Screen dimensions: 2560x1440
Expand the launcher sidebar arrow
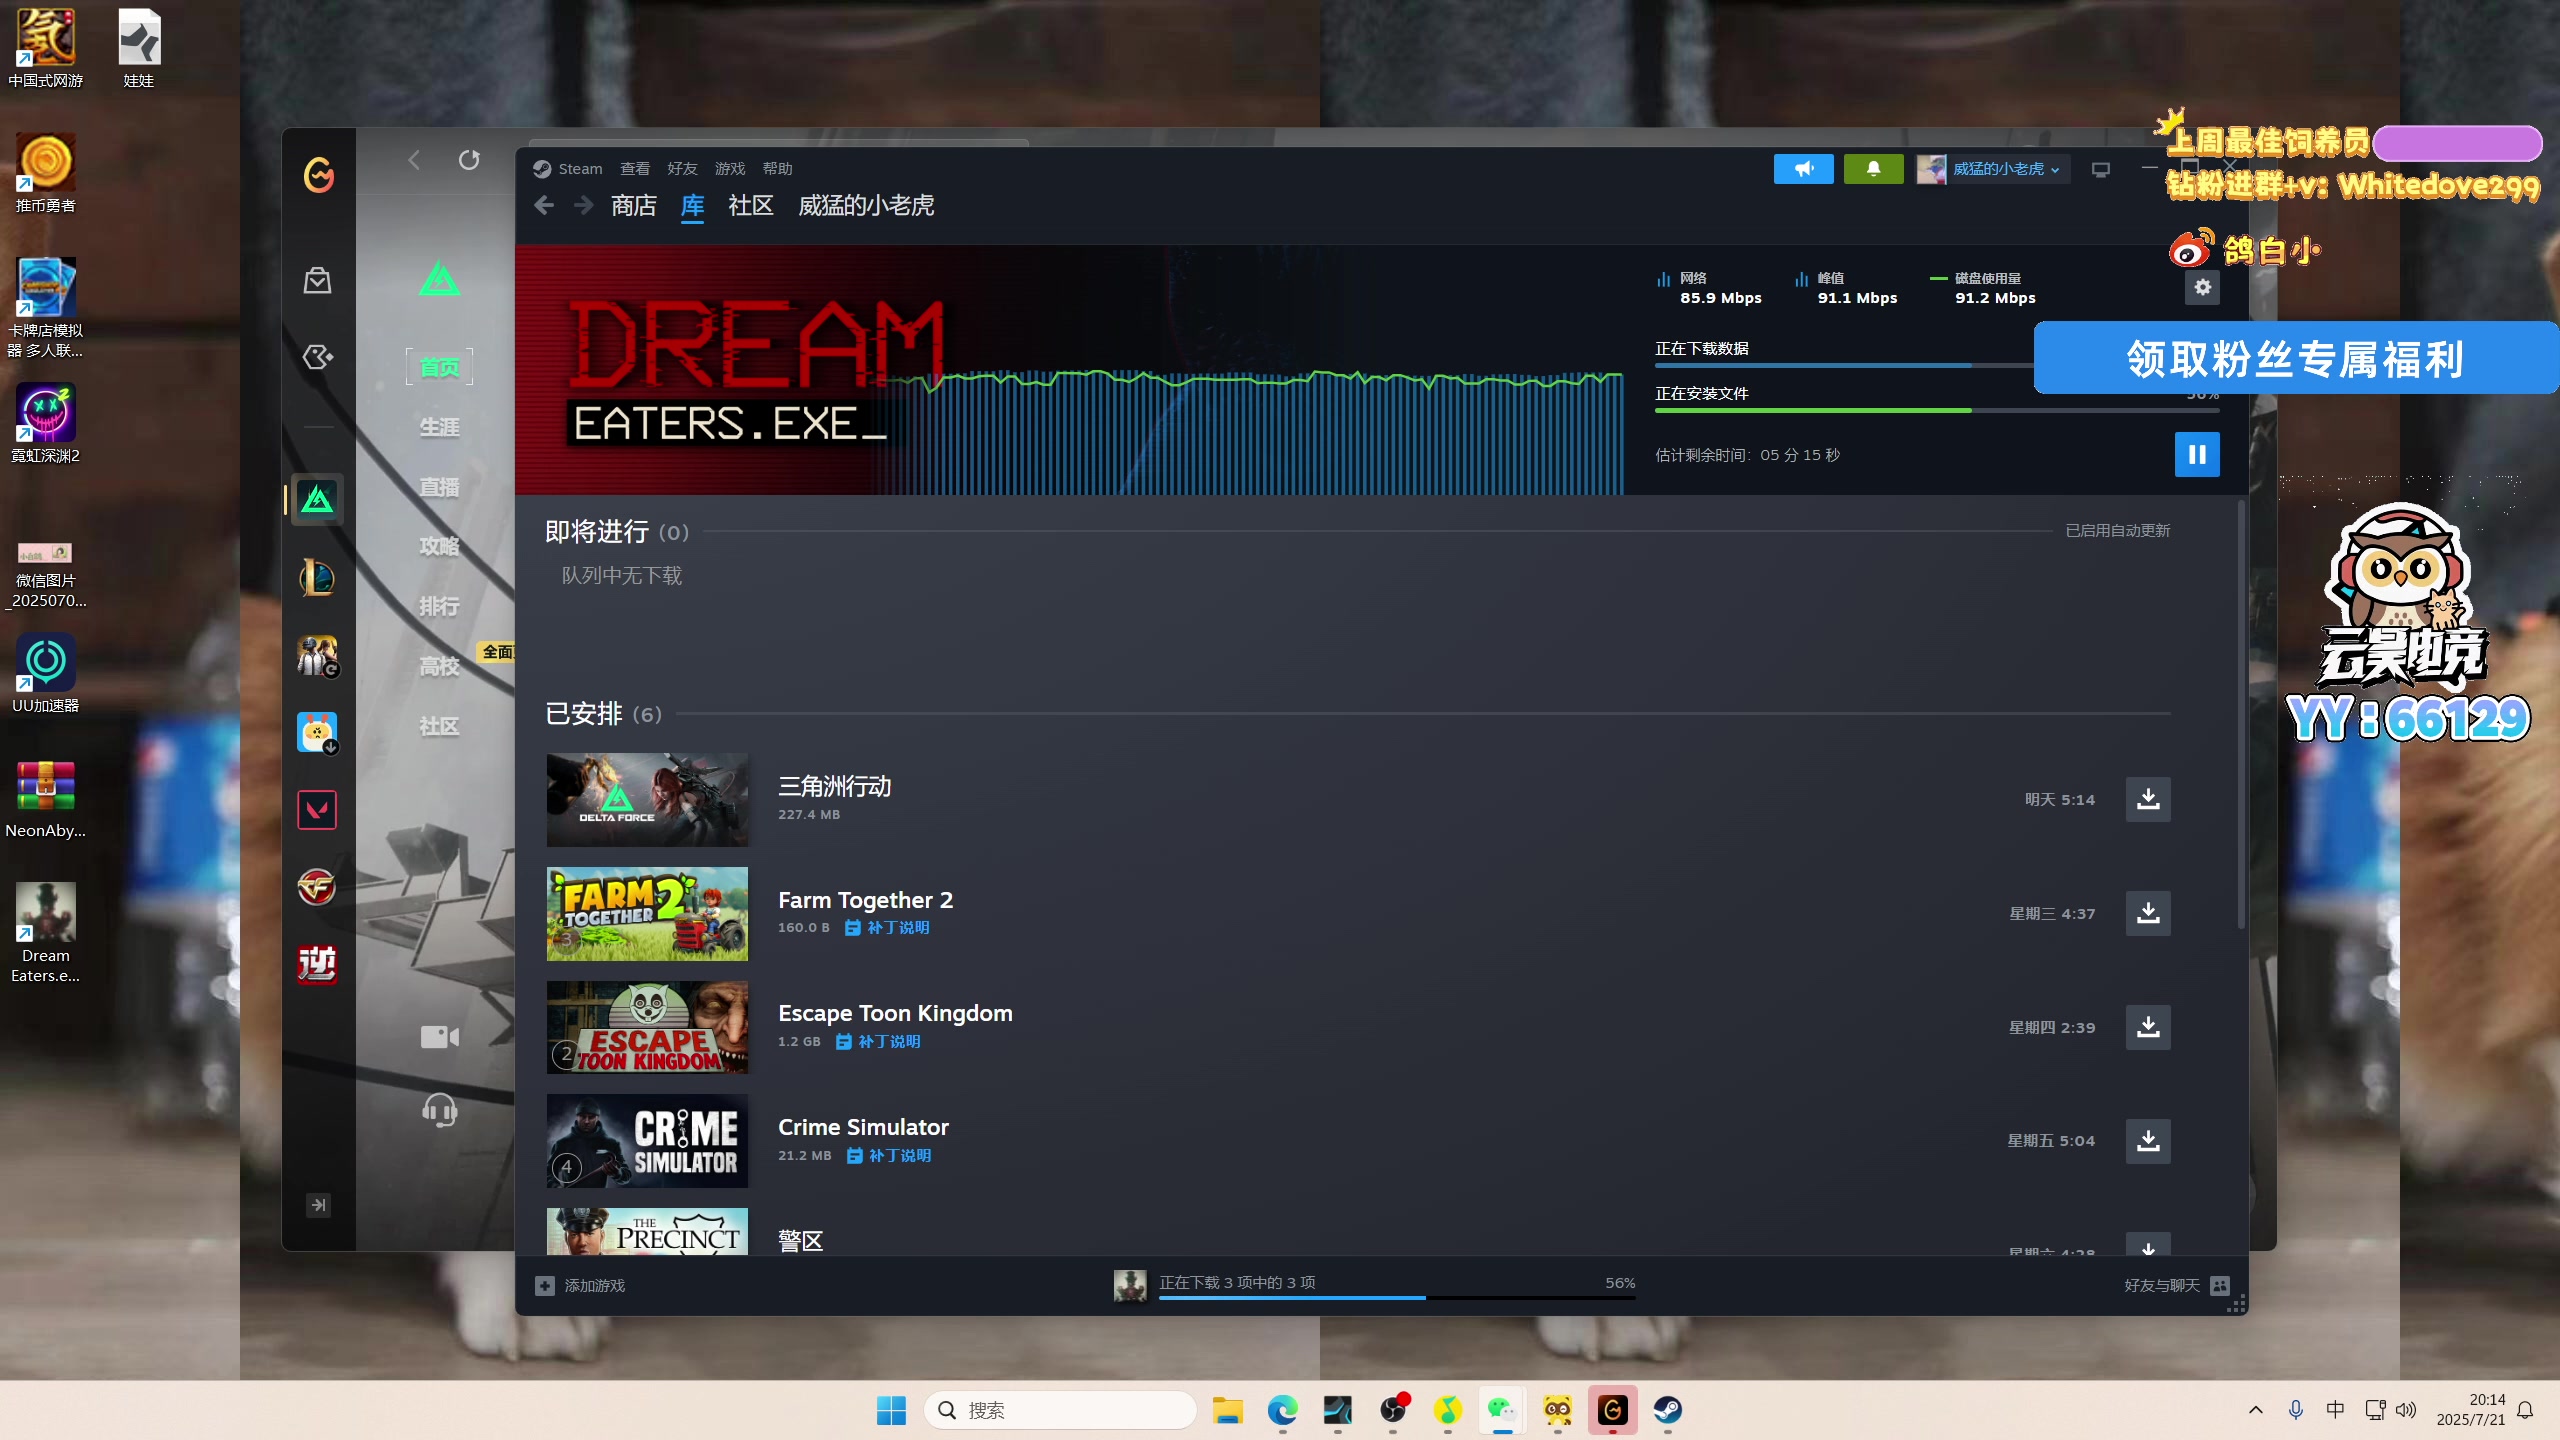click(318, 1205)
